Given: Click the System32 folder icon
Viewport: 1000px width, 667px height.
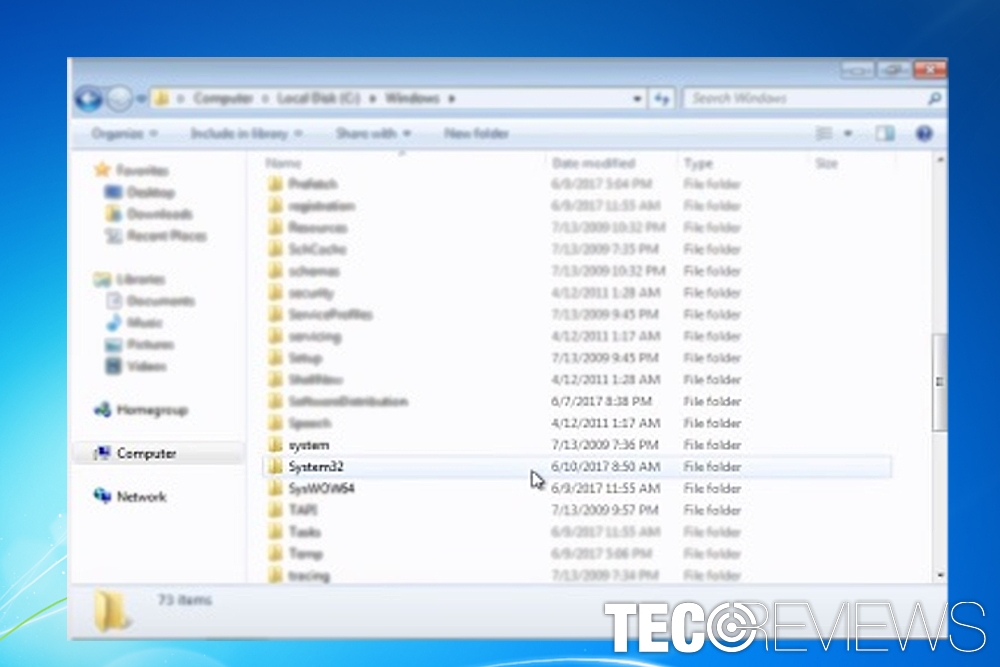Looking at the screenshot, I should (276, 466).
